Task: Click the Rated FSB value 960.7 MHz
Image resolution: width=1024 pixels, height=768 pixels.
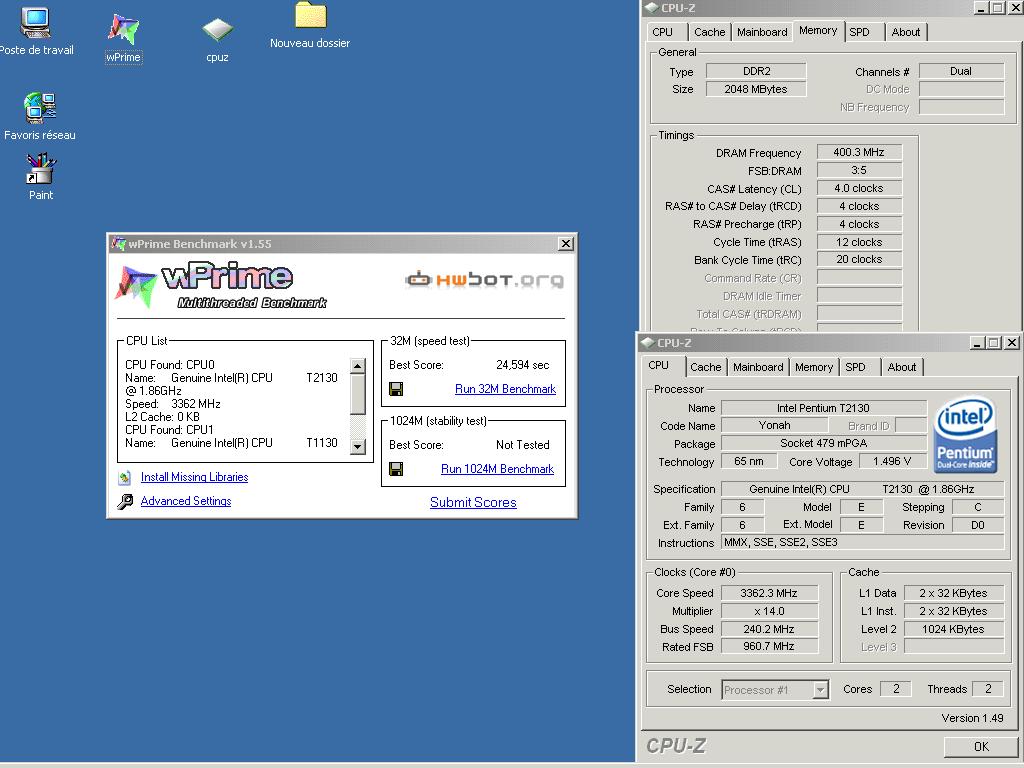Action: 768,647
